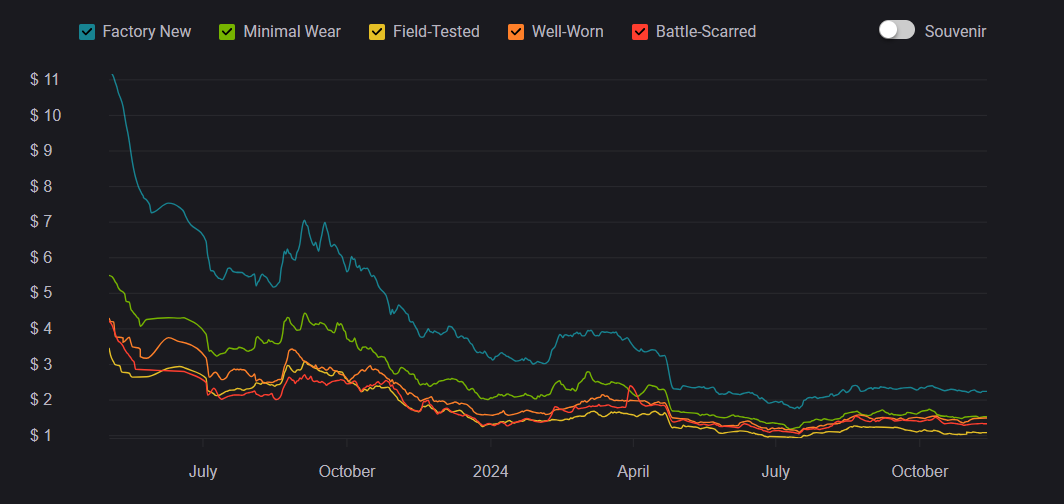Click the "2024" x-axis label
The height and width of the screenshot is (504, 1064).
click(x=491, y=471)
